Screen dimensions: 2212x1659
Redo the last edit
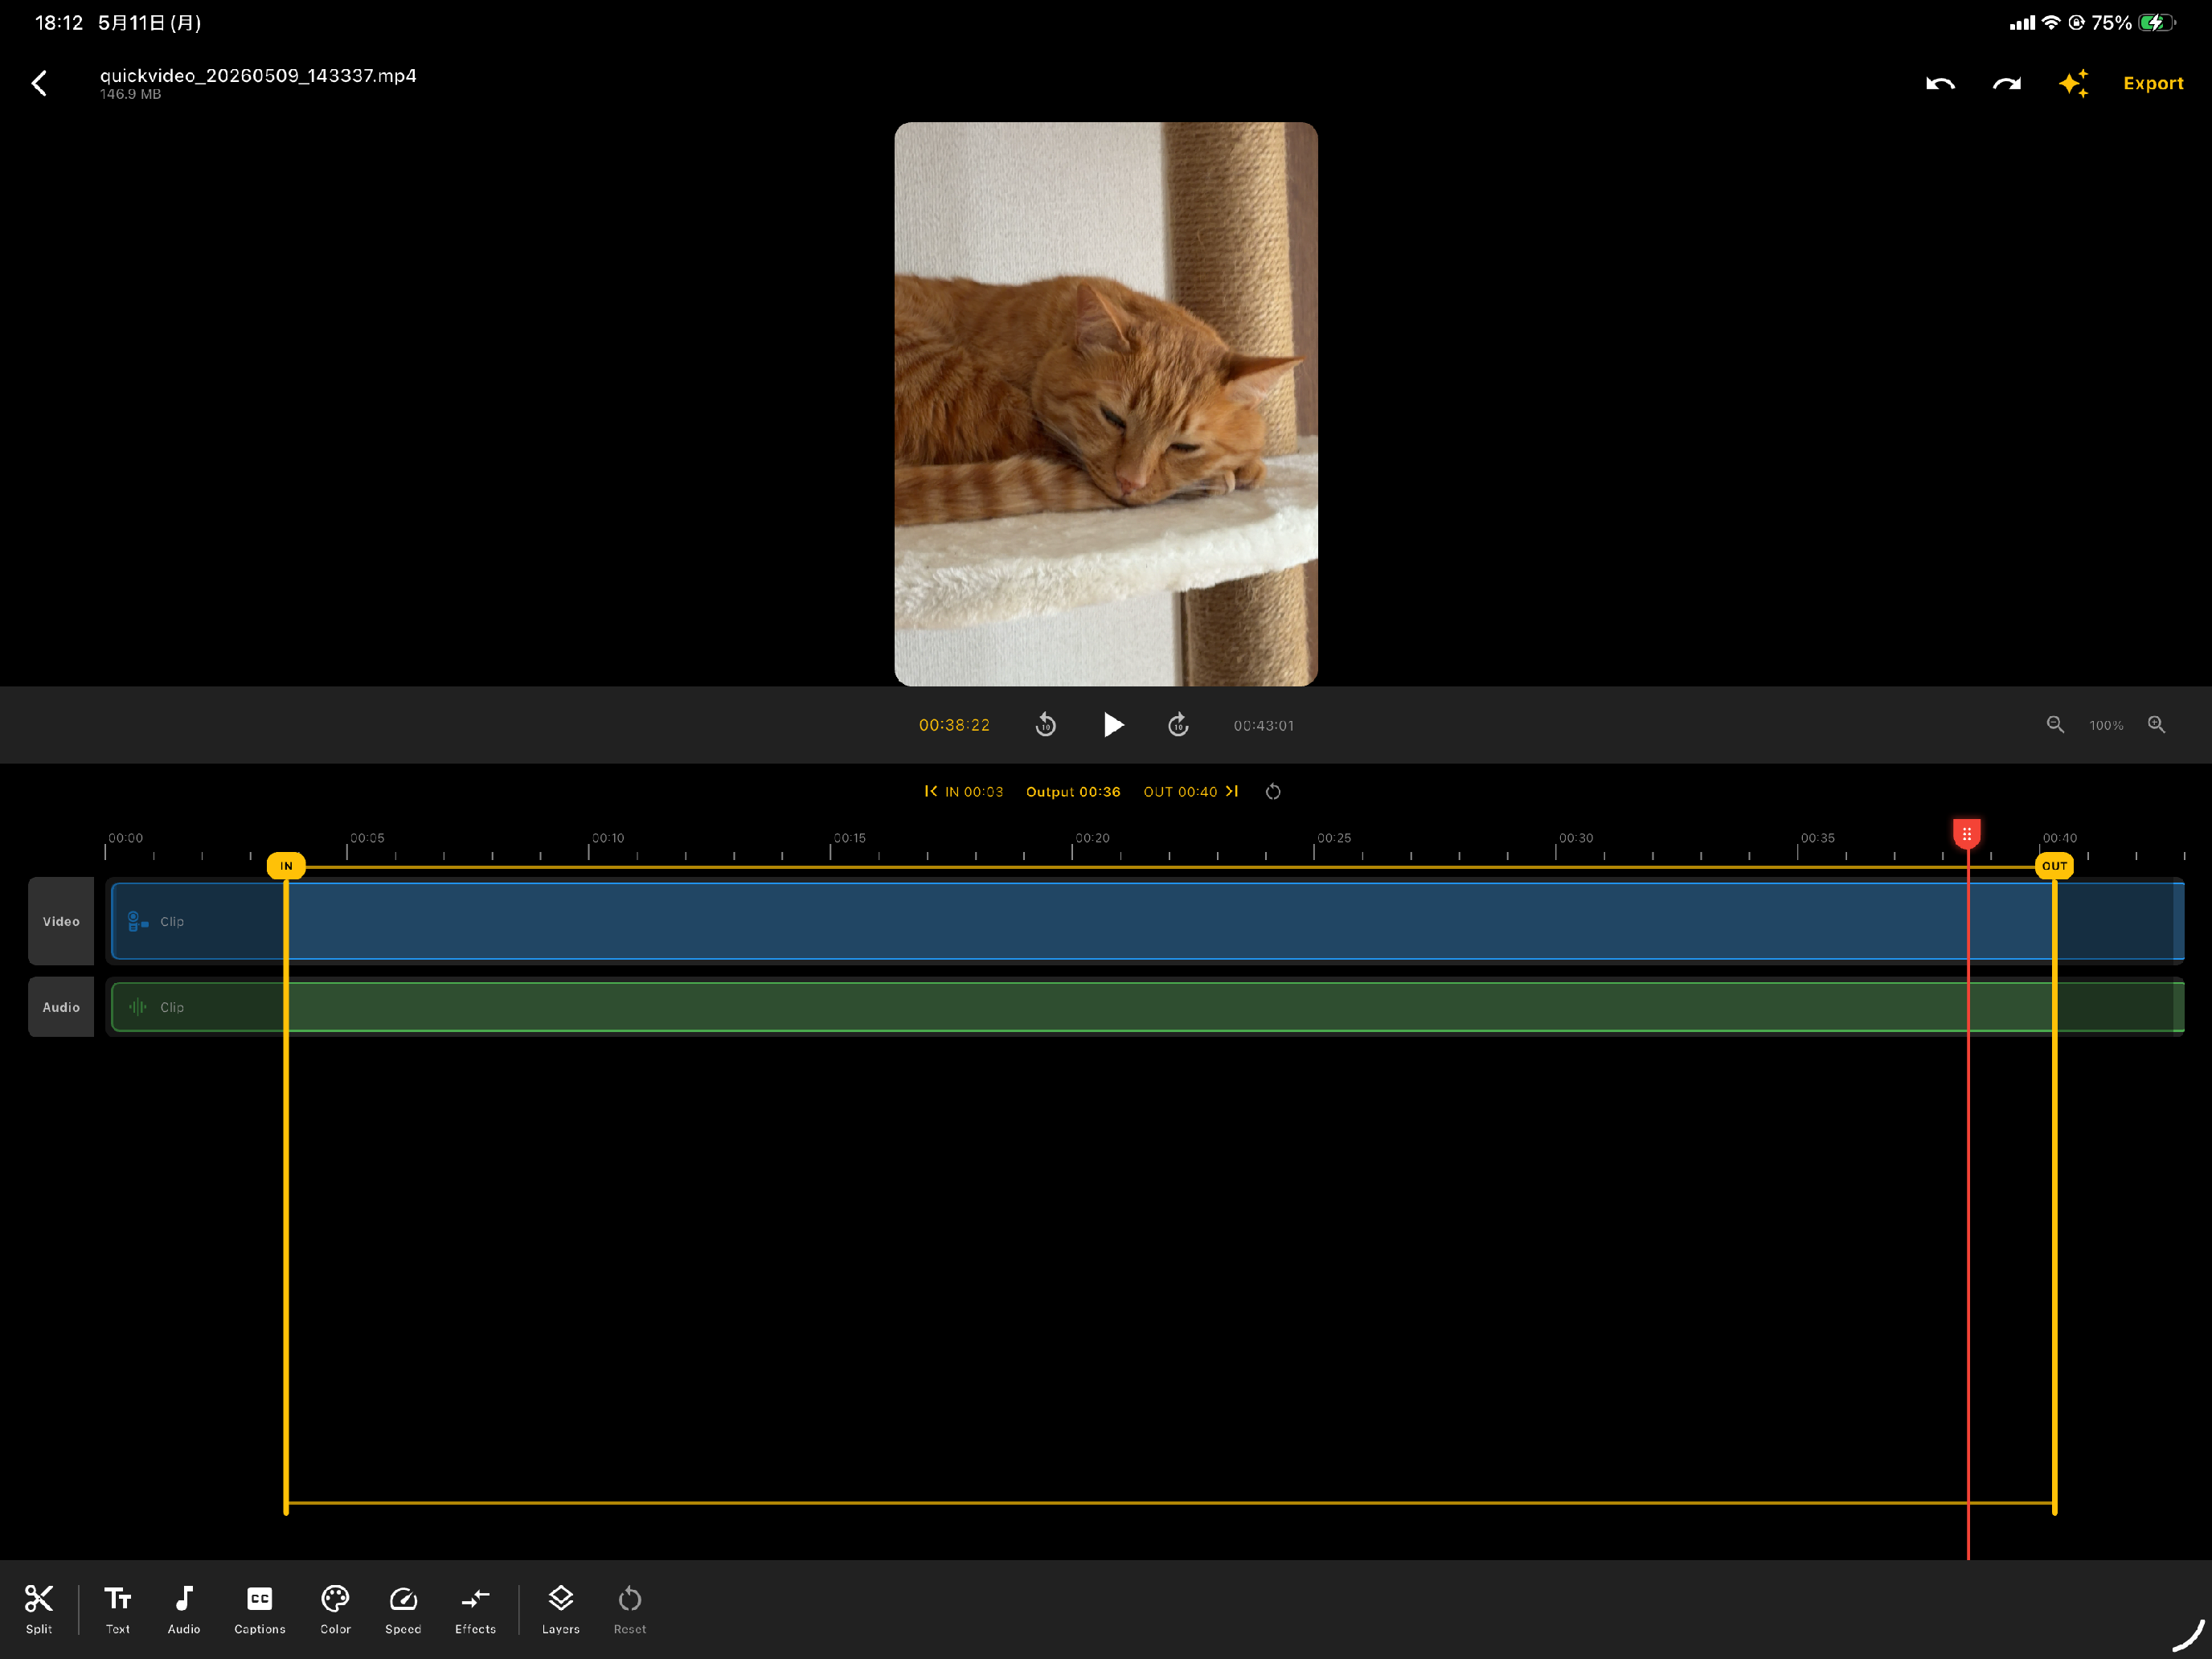pos(2007,84)
